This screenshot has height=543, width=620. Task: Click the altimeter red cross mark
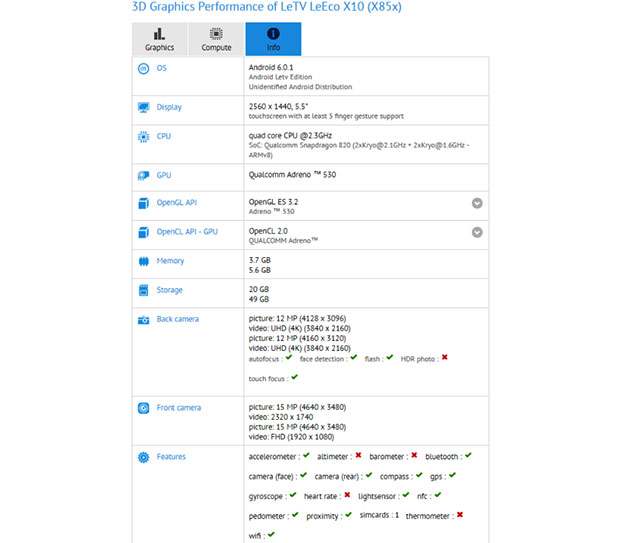[x=358, y=456]
